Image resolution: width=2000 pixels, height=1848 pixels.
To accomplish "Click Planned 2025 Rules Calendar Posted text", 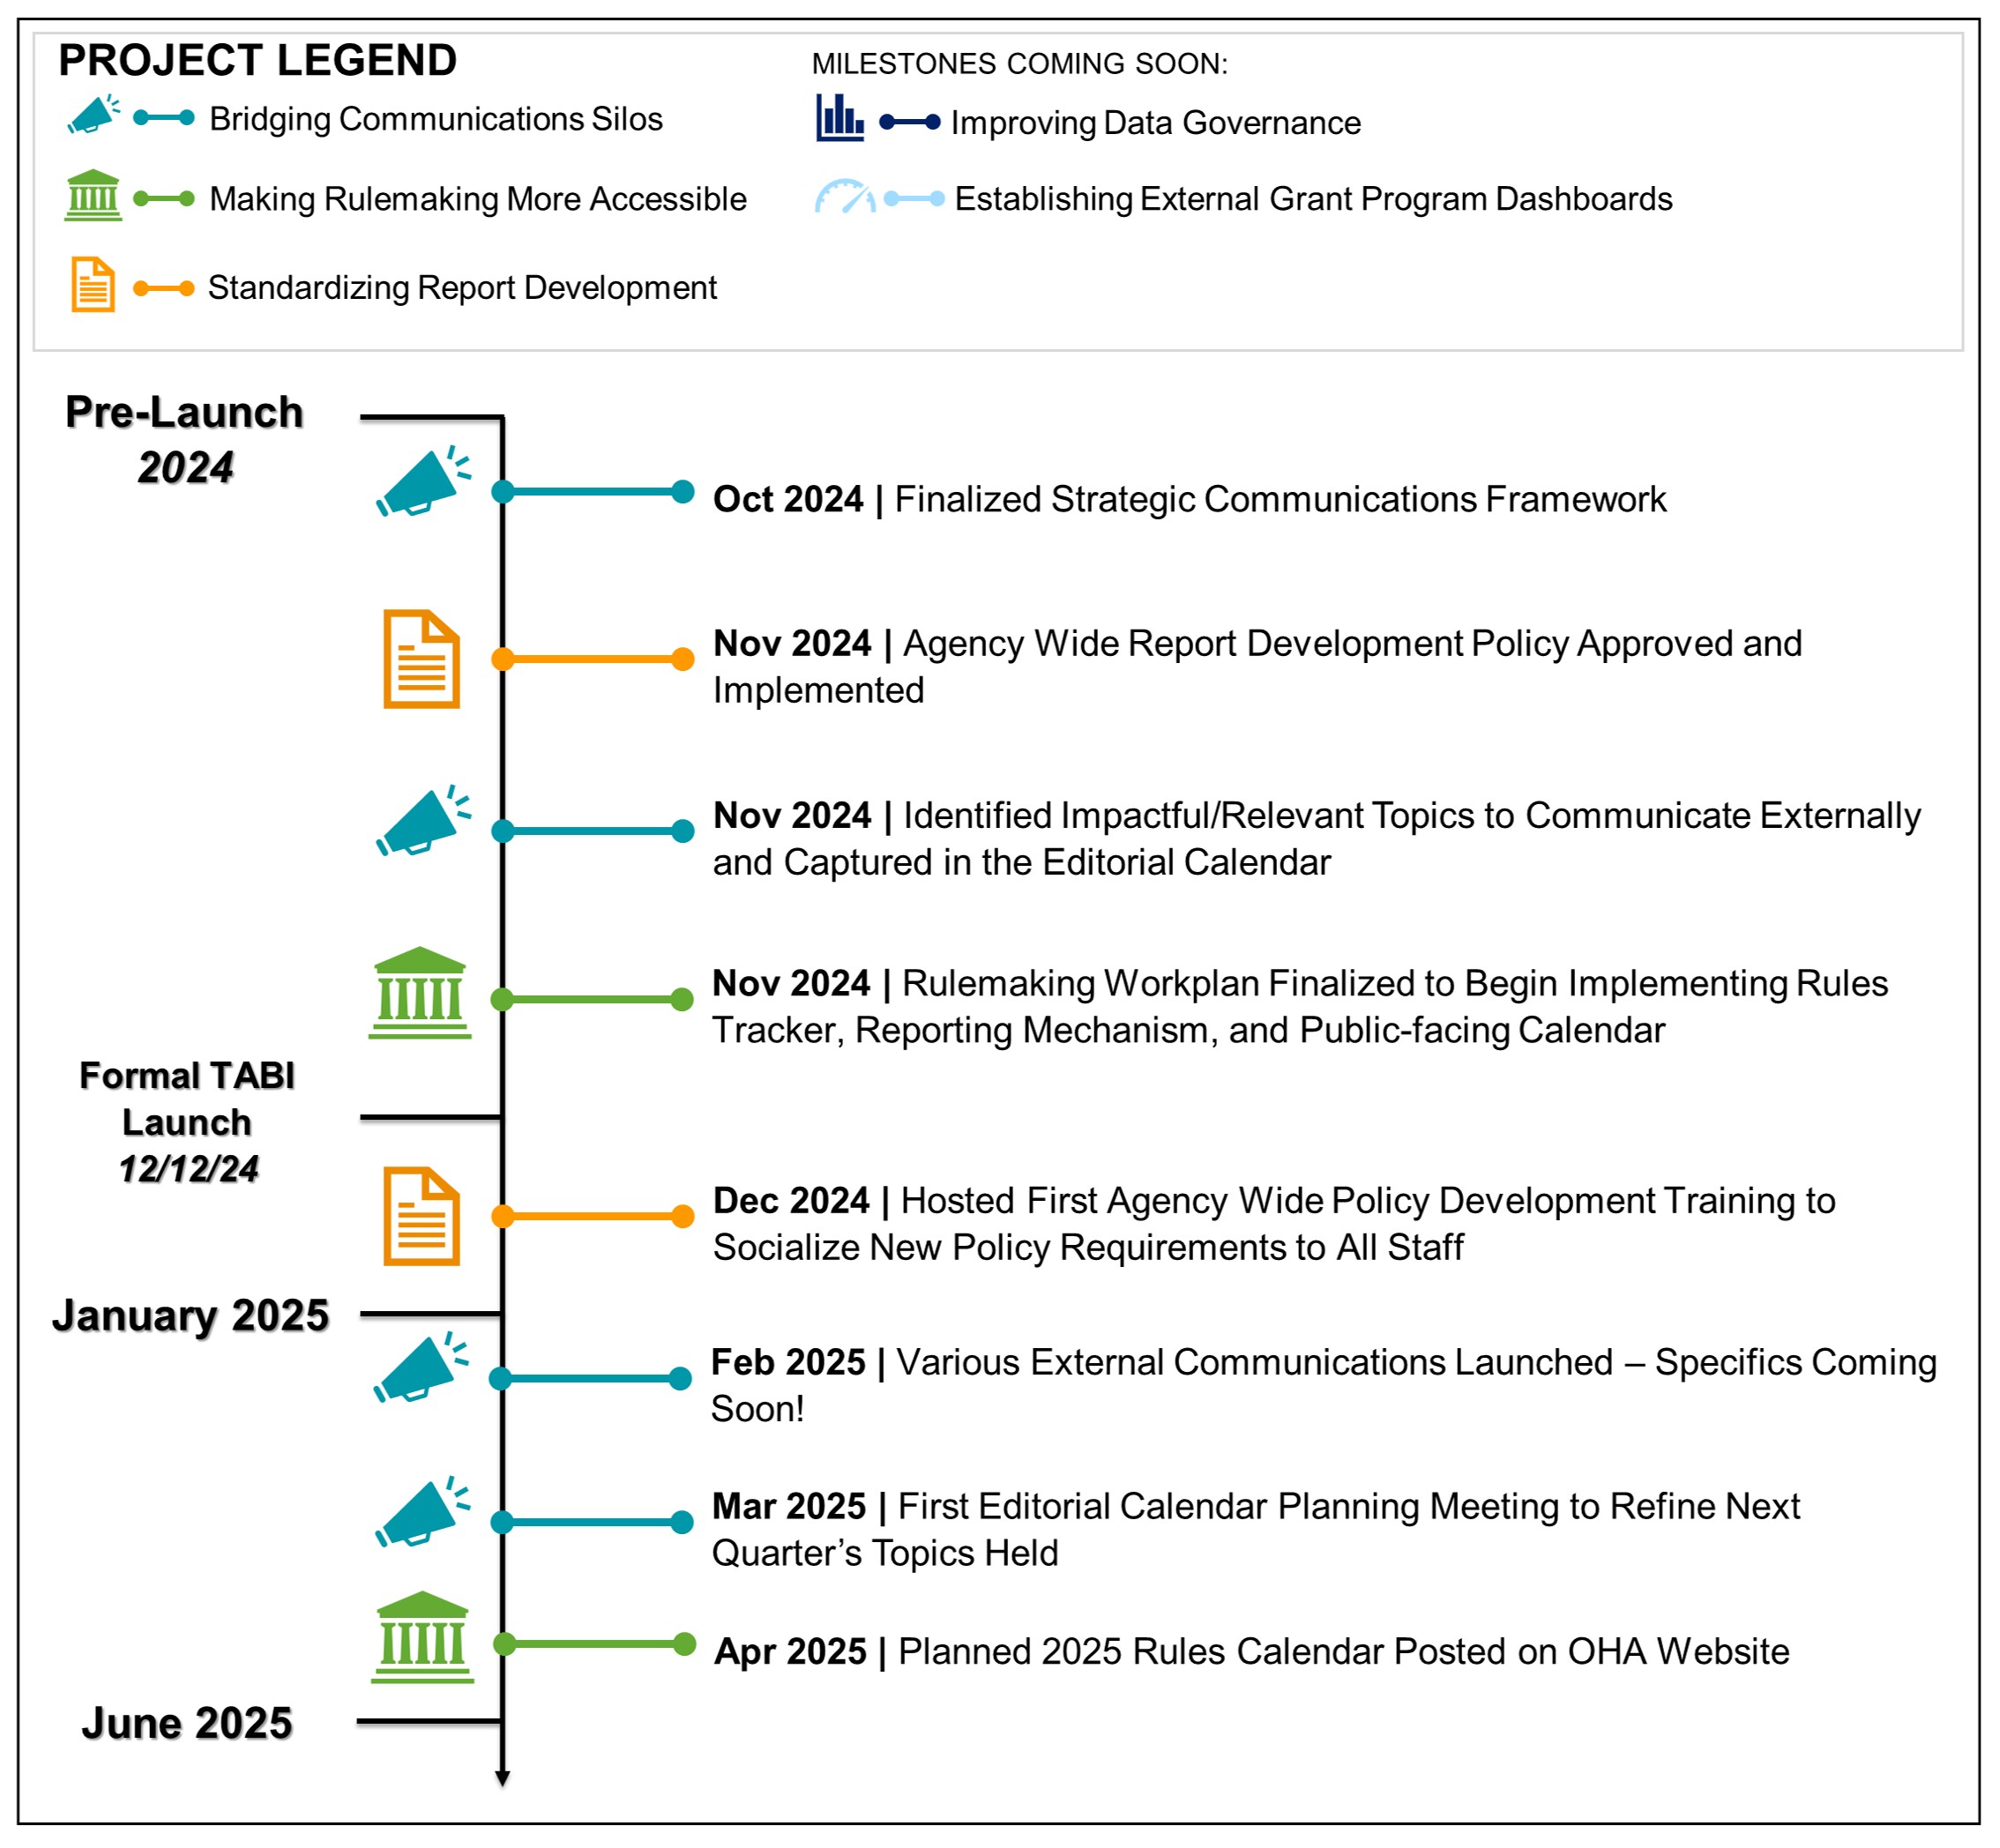I will pyautogui.click(x=1343, y=1651).
